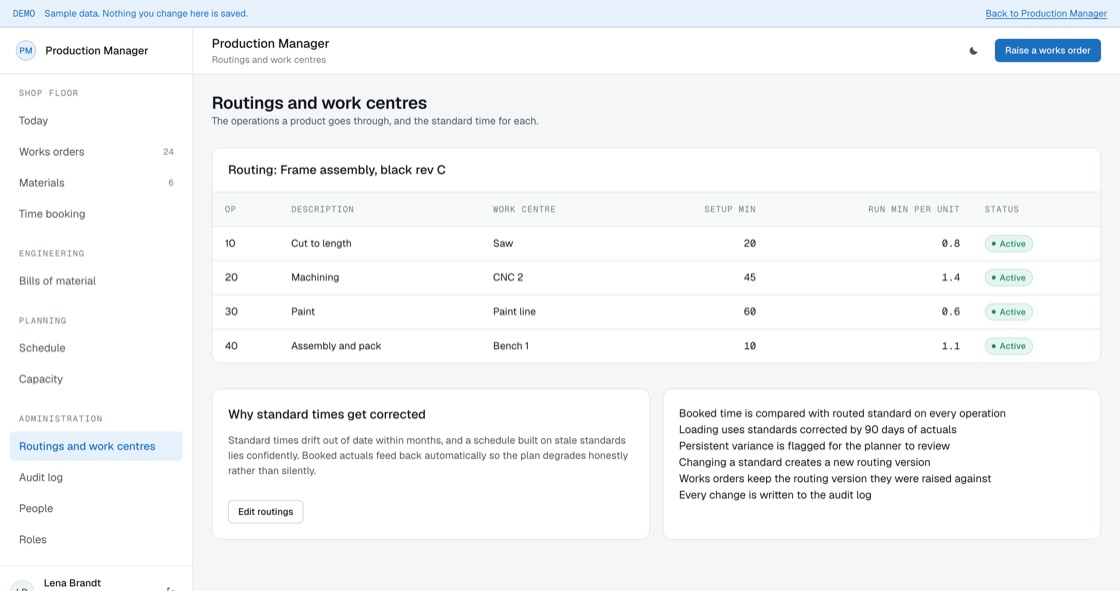
Task: Click the Paint line work centre cell
Action: pos(514,312)
